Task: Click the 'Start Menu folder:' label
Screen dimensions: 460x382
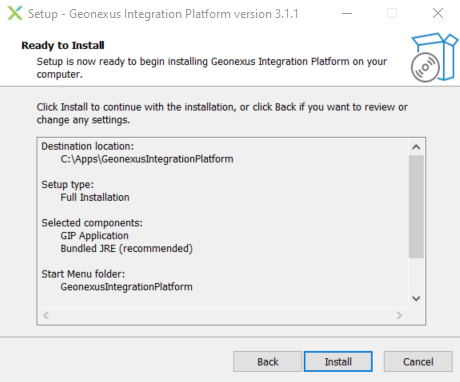Action: [83, 274]
